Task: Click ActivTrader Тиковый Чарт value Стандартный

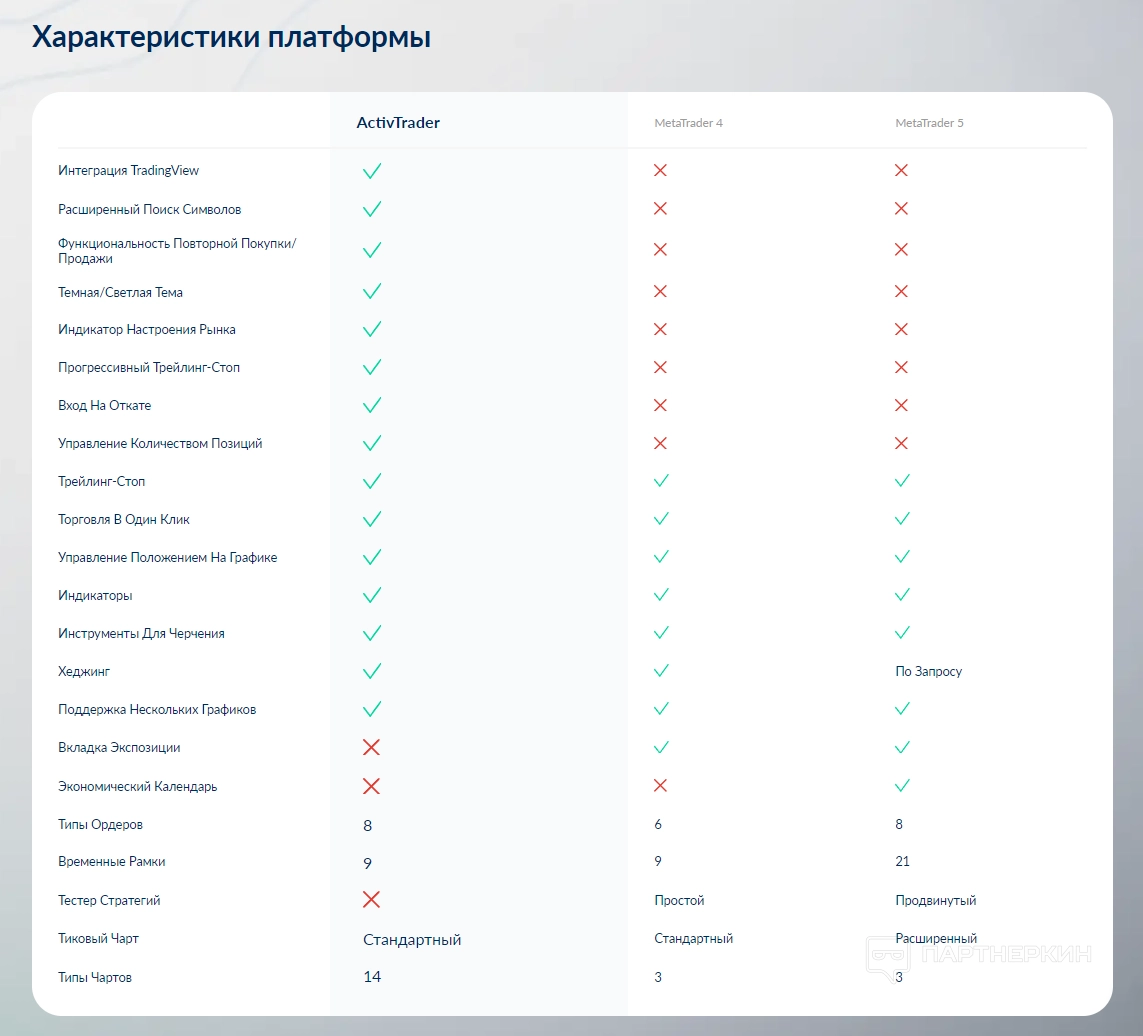Action: pos(412,940)
